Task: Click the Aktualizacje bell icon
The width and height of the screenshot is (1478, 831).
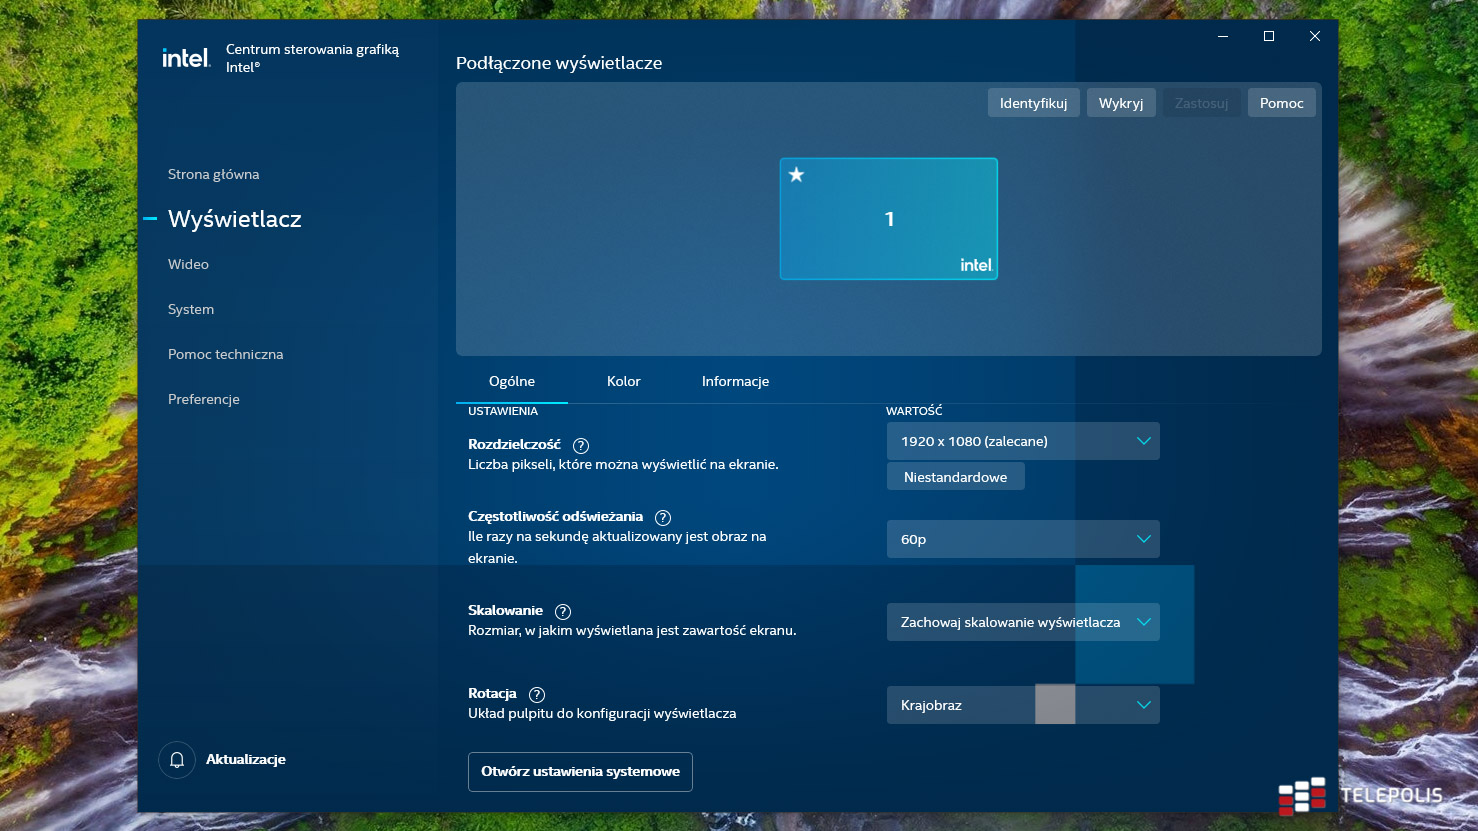Action: (177, 760)
